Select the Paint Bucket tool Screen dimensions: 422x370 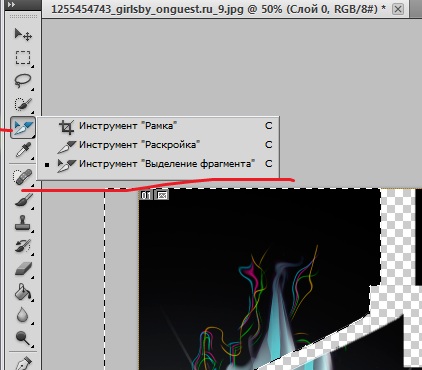(23, 292)
